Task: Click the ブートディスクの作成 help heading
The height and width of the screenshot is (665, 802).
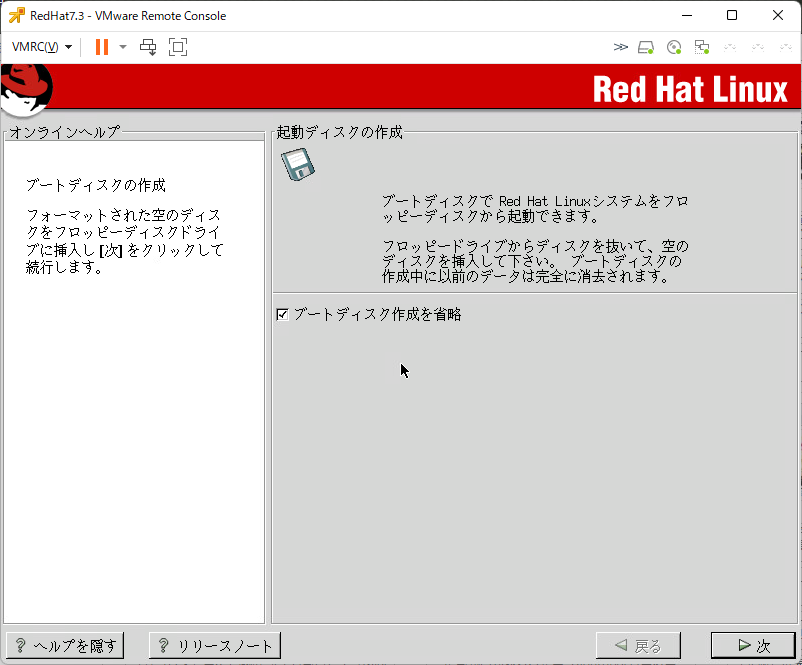Action: click(x=96, y=185)
